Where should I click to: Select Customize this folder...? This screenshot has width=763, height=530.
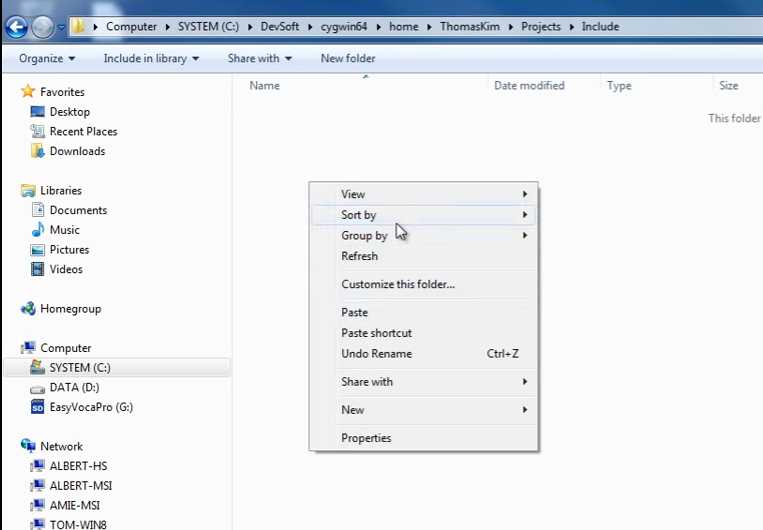coord(423,284)
